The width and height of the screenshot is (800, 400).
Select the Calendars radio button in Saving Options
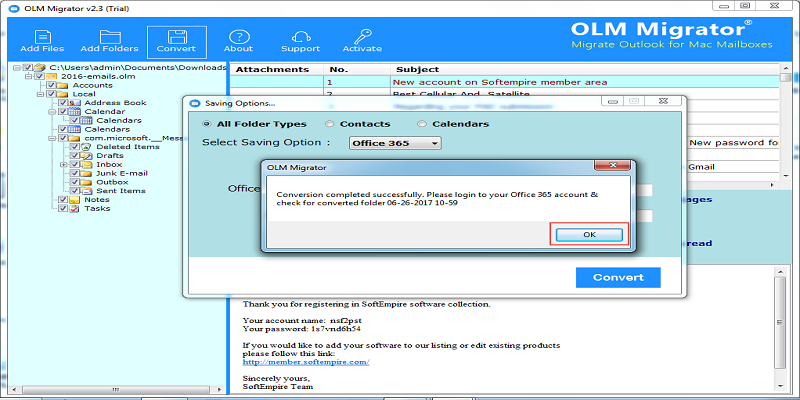422,124
